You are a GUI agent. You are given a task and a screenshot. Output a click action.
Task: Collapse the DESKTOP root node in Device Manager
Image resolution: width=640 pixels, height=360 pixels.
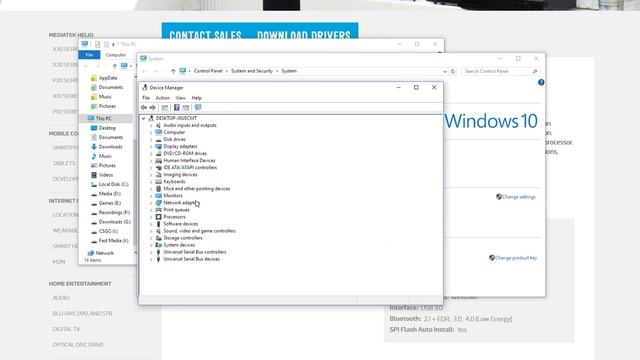pyautogui.click(x=143, y=118)
